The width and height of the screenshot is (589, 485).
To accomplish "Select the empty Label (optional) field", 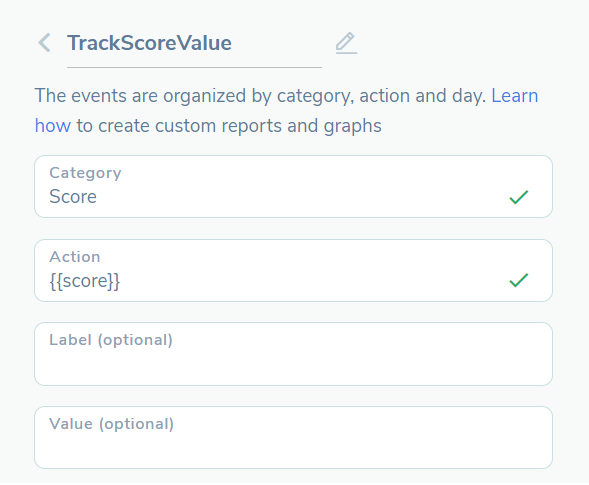I will pos(293,354).
